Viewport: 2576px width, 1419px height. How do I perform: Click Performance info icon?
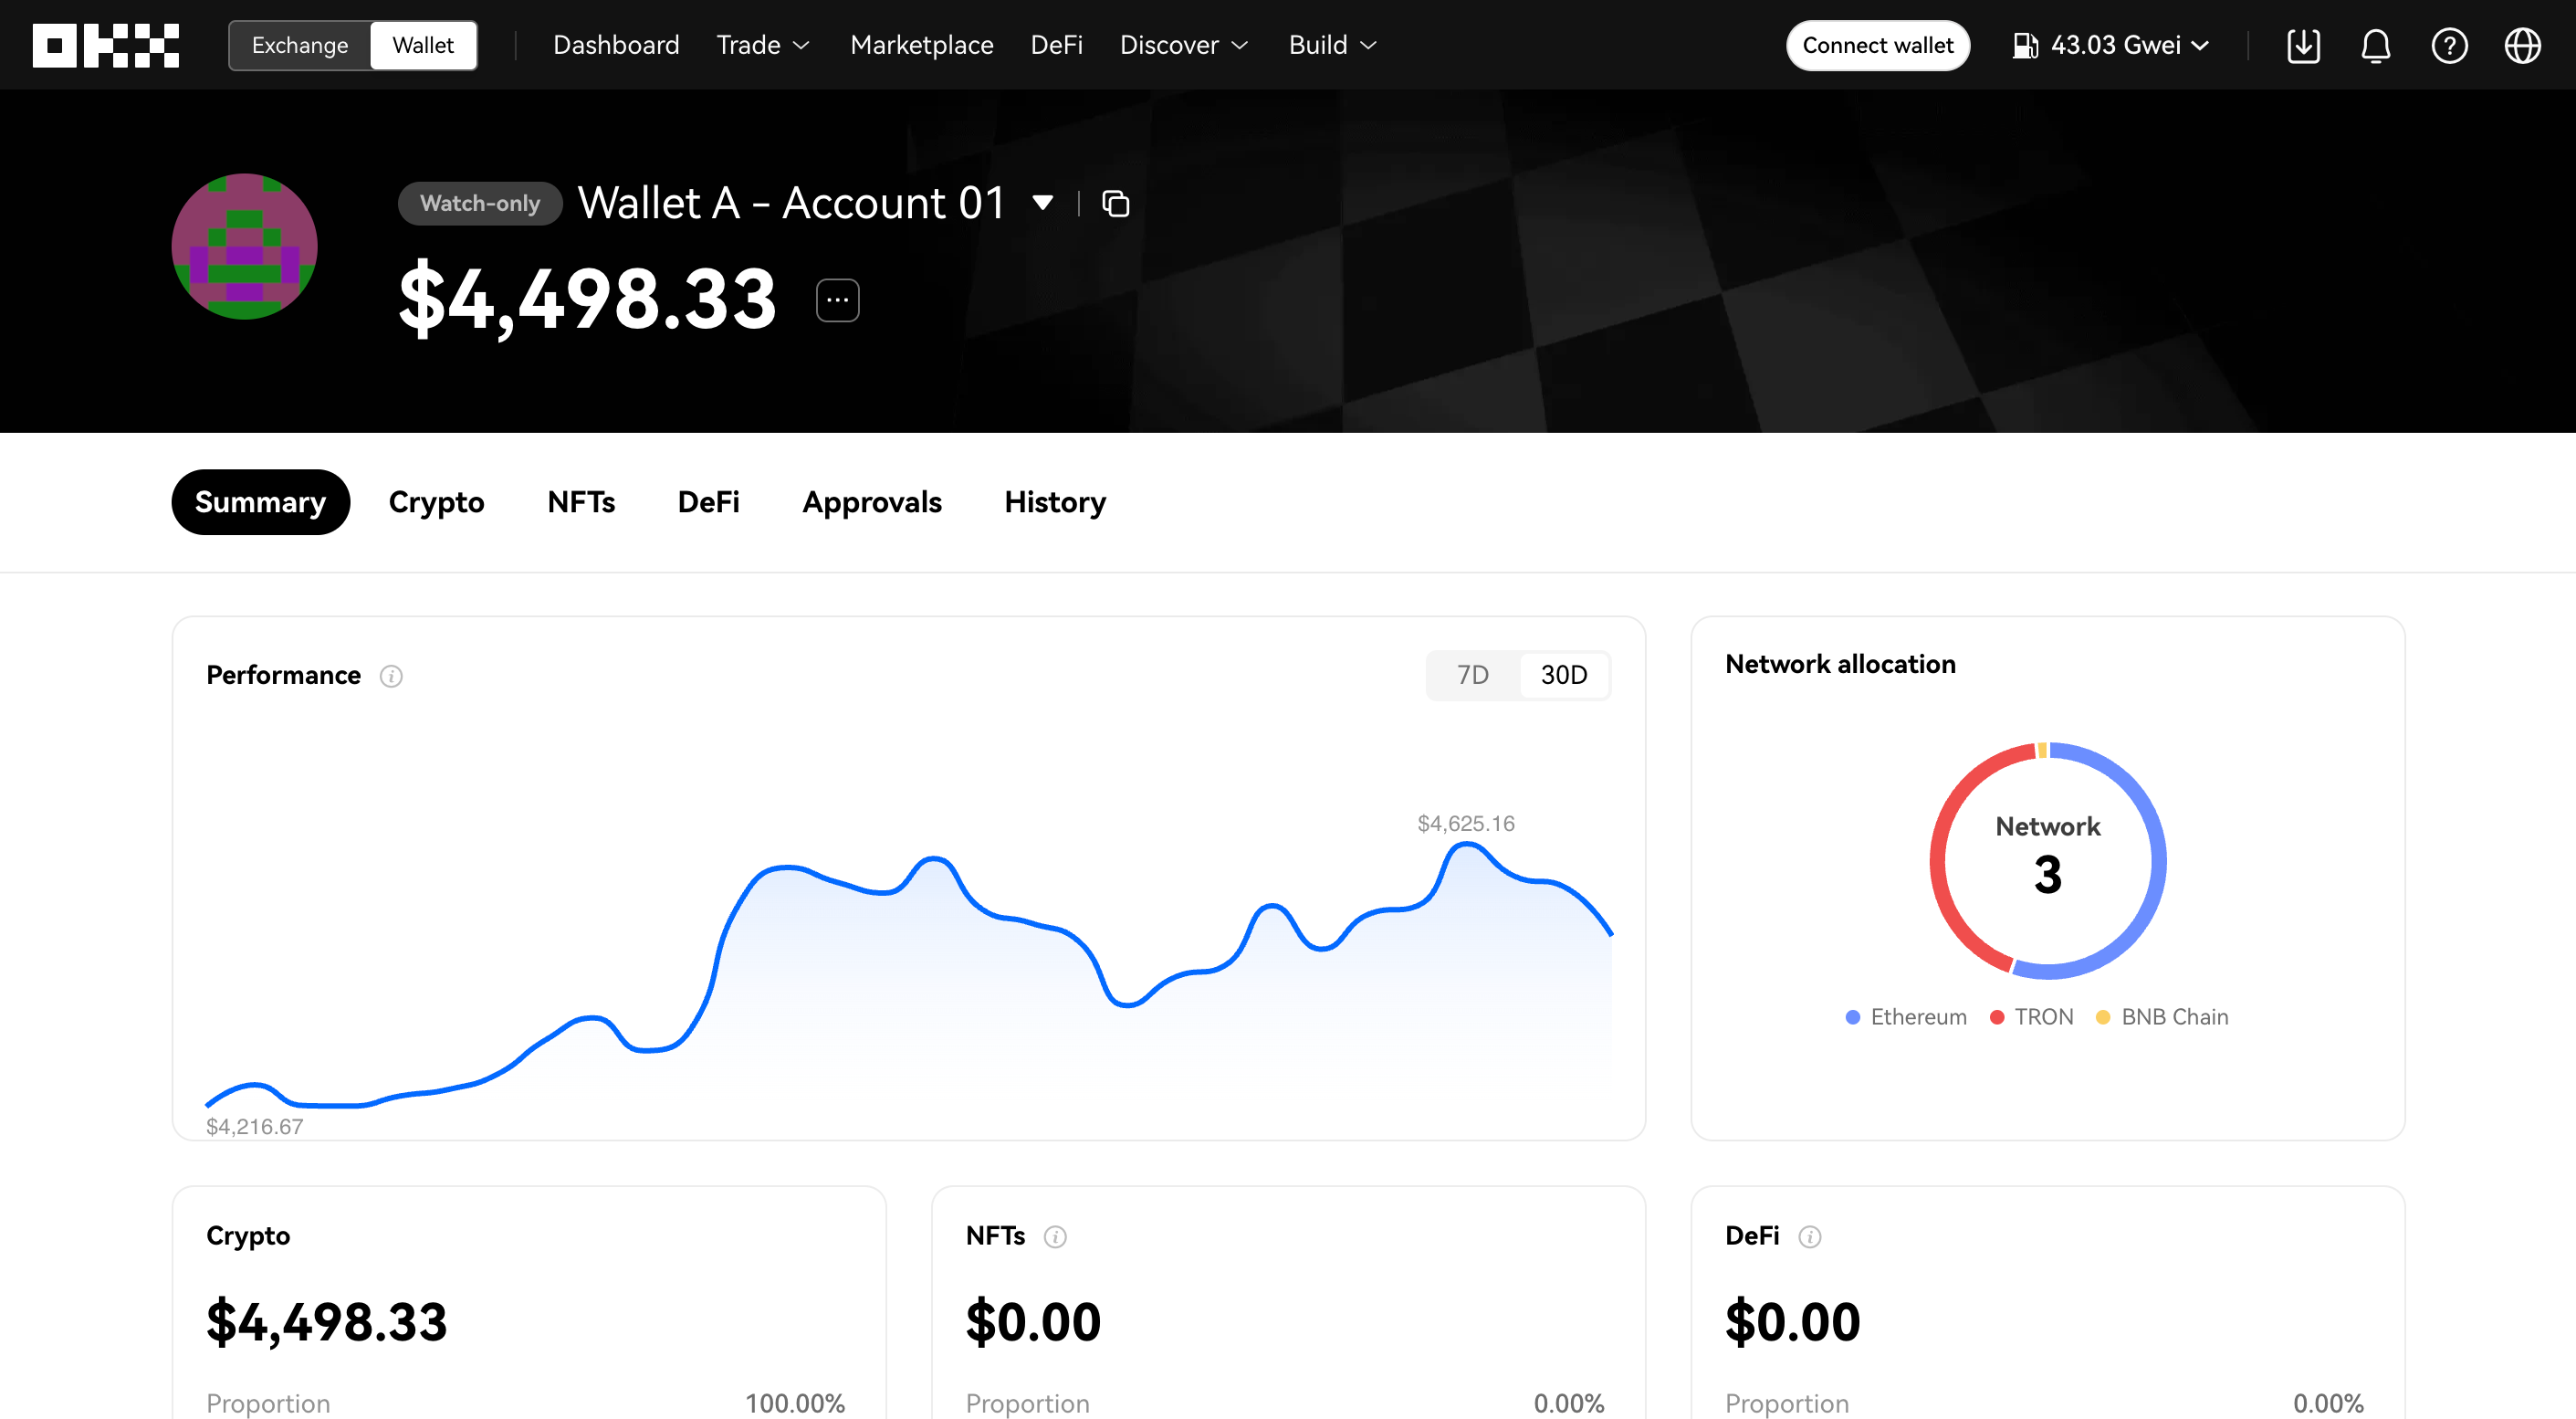(391, 676)
